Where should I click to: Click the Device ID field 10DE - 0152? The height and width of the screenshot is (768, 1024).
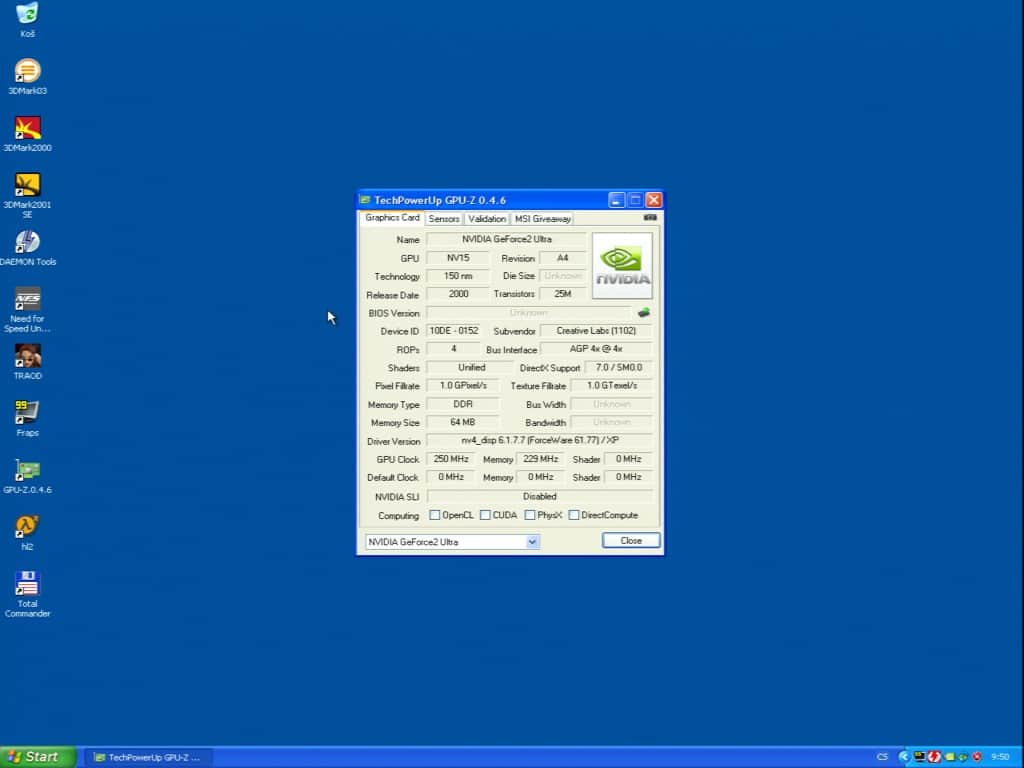coord(454,331)
